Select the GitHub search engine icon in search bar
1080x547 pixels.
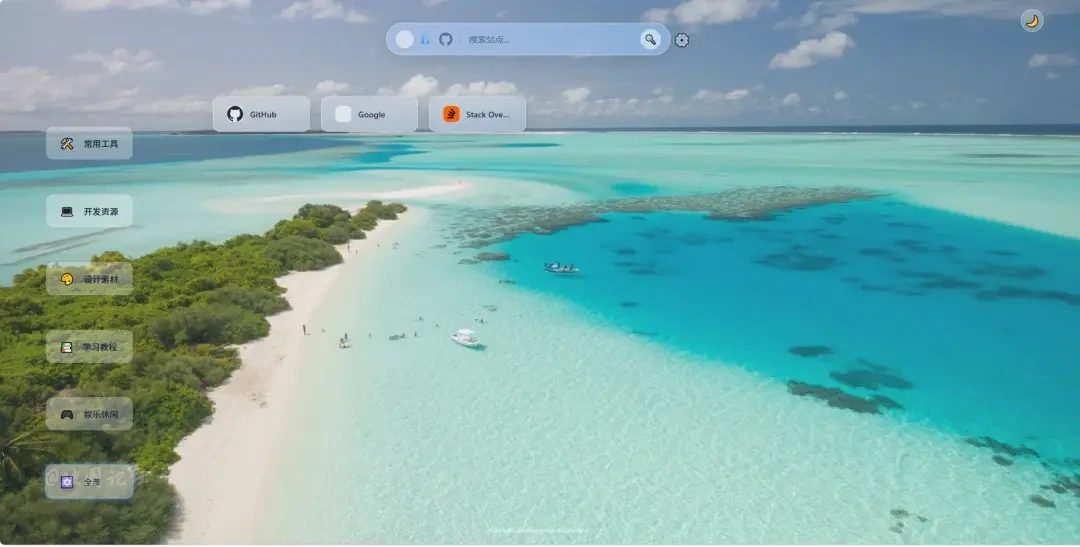point(446,39)
